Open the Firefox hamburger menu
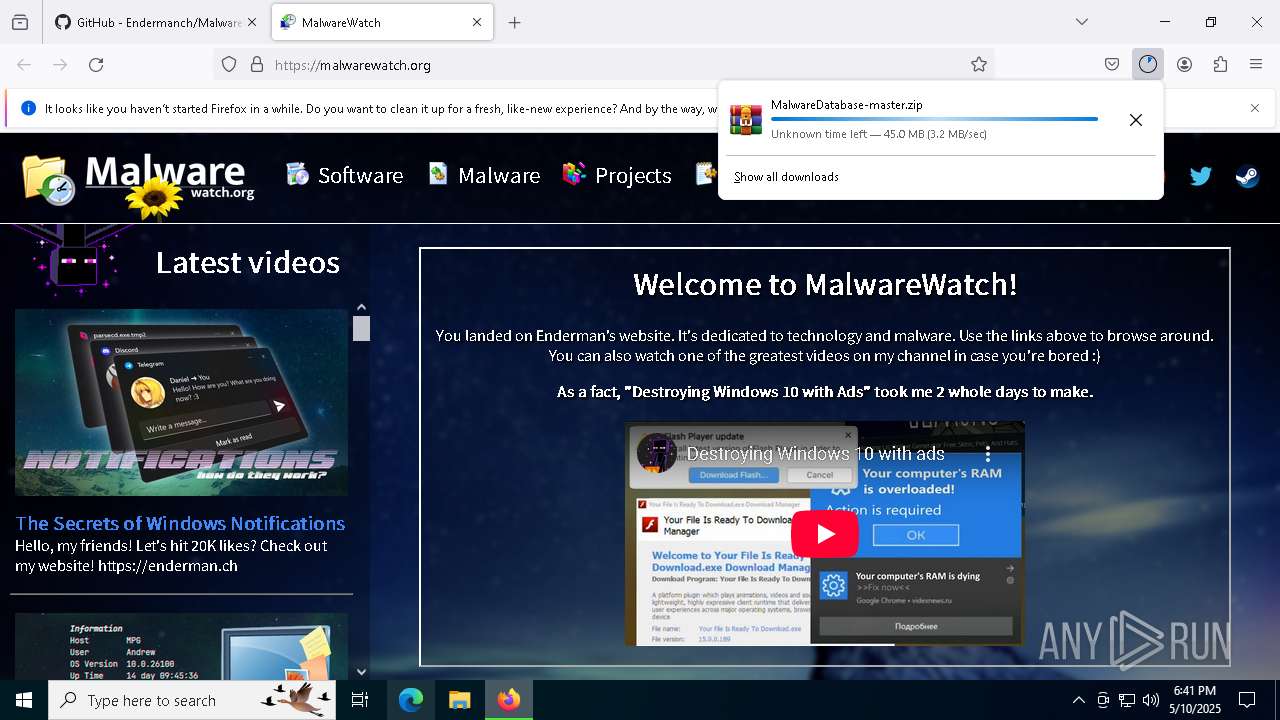 point(1256,65)
